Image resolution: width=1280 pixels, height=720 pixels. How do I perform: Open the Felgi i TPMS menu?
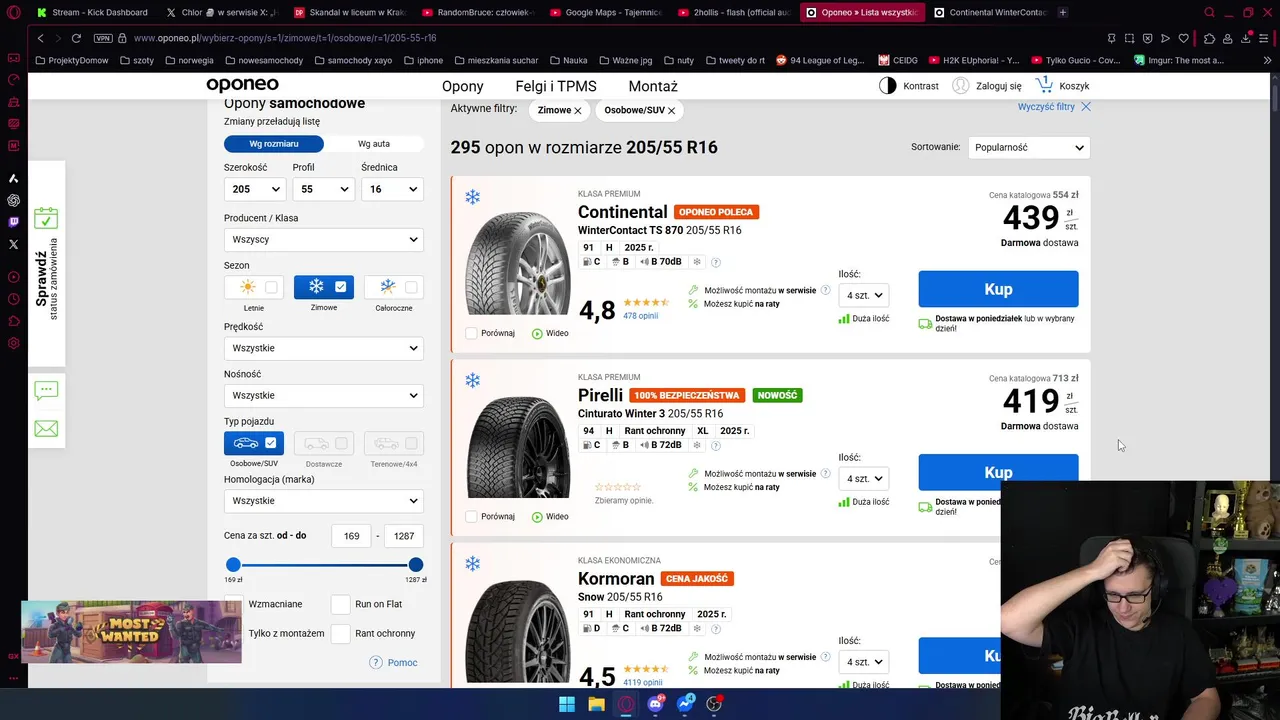pyautogui.click(x=556, y=86)
